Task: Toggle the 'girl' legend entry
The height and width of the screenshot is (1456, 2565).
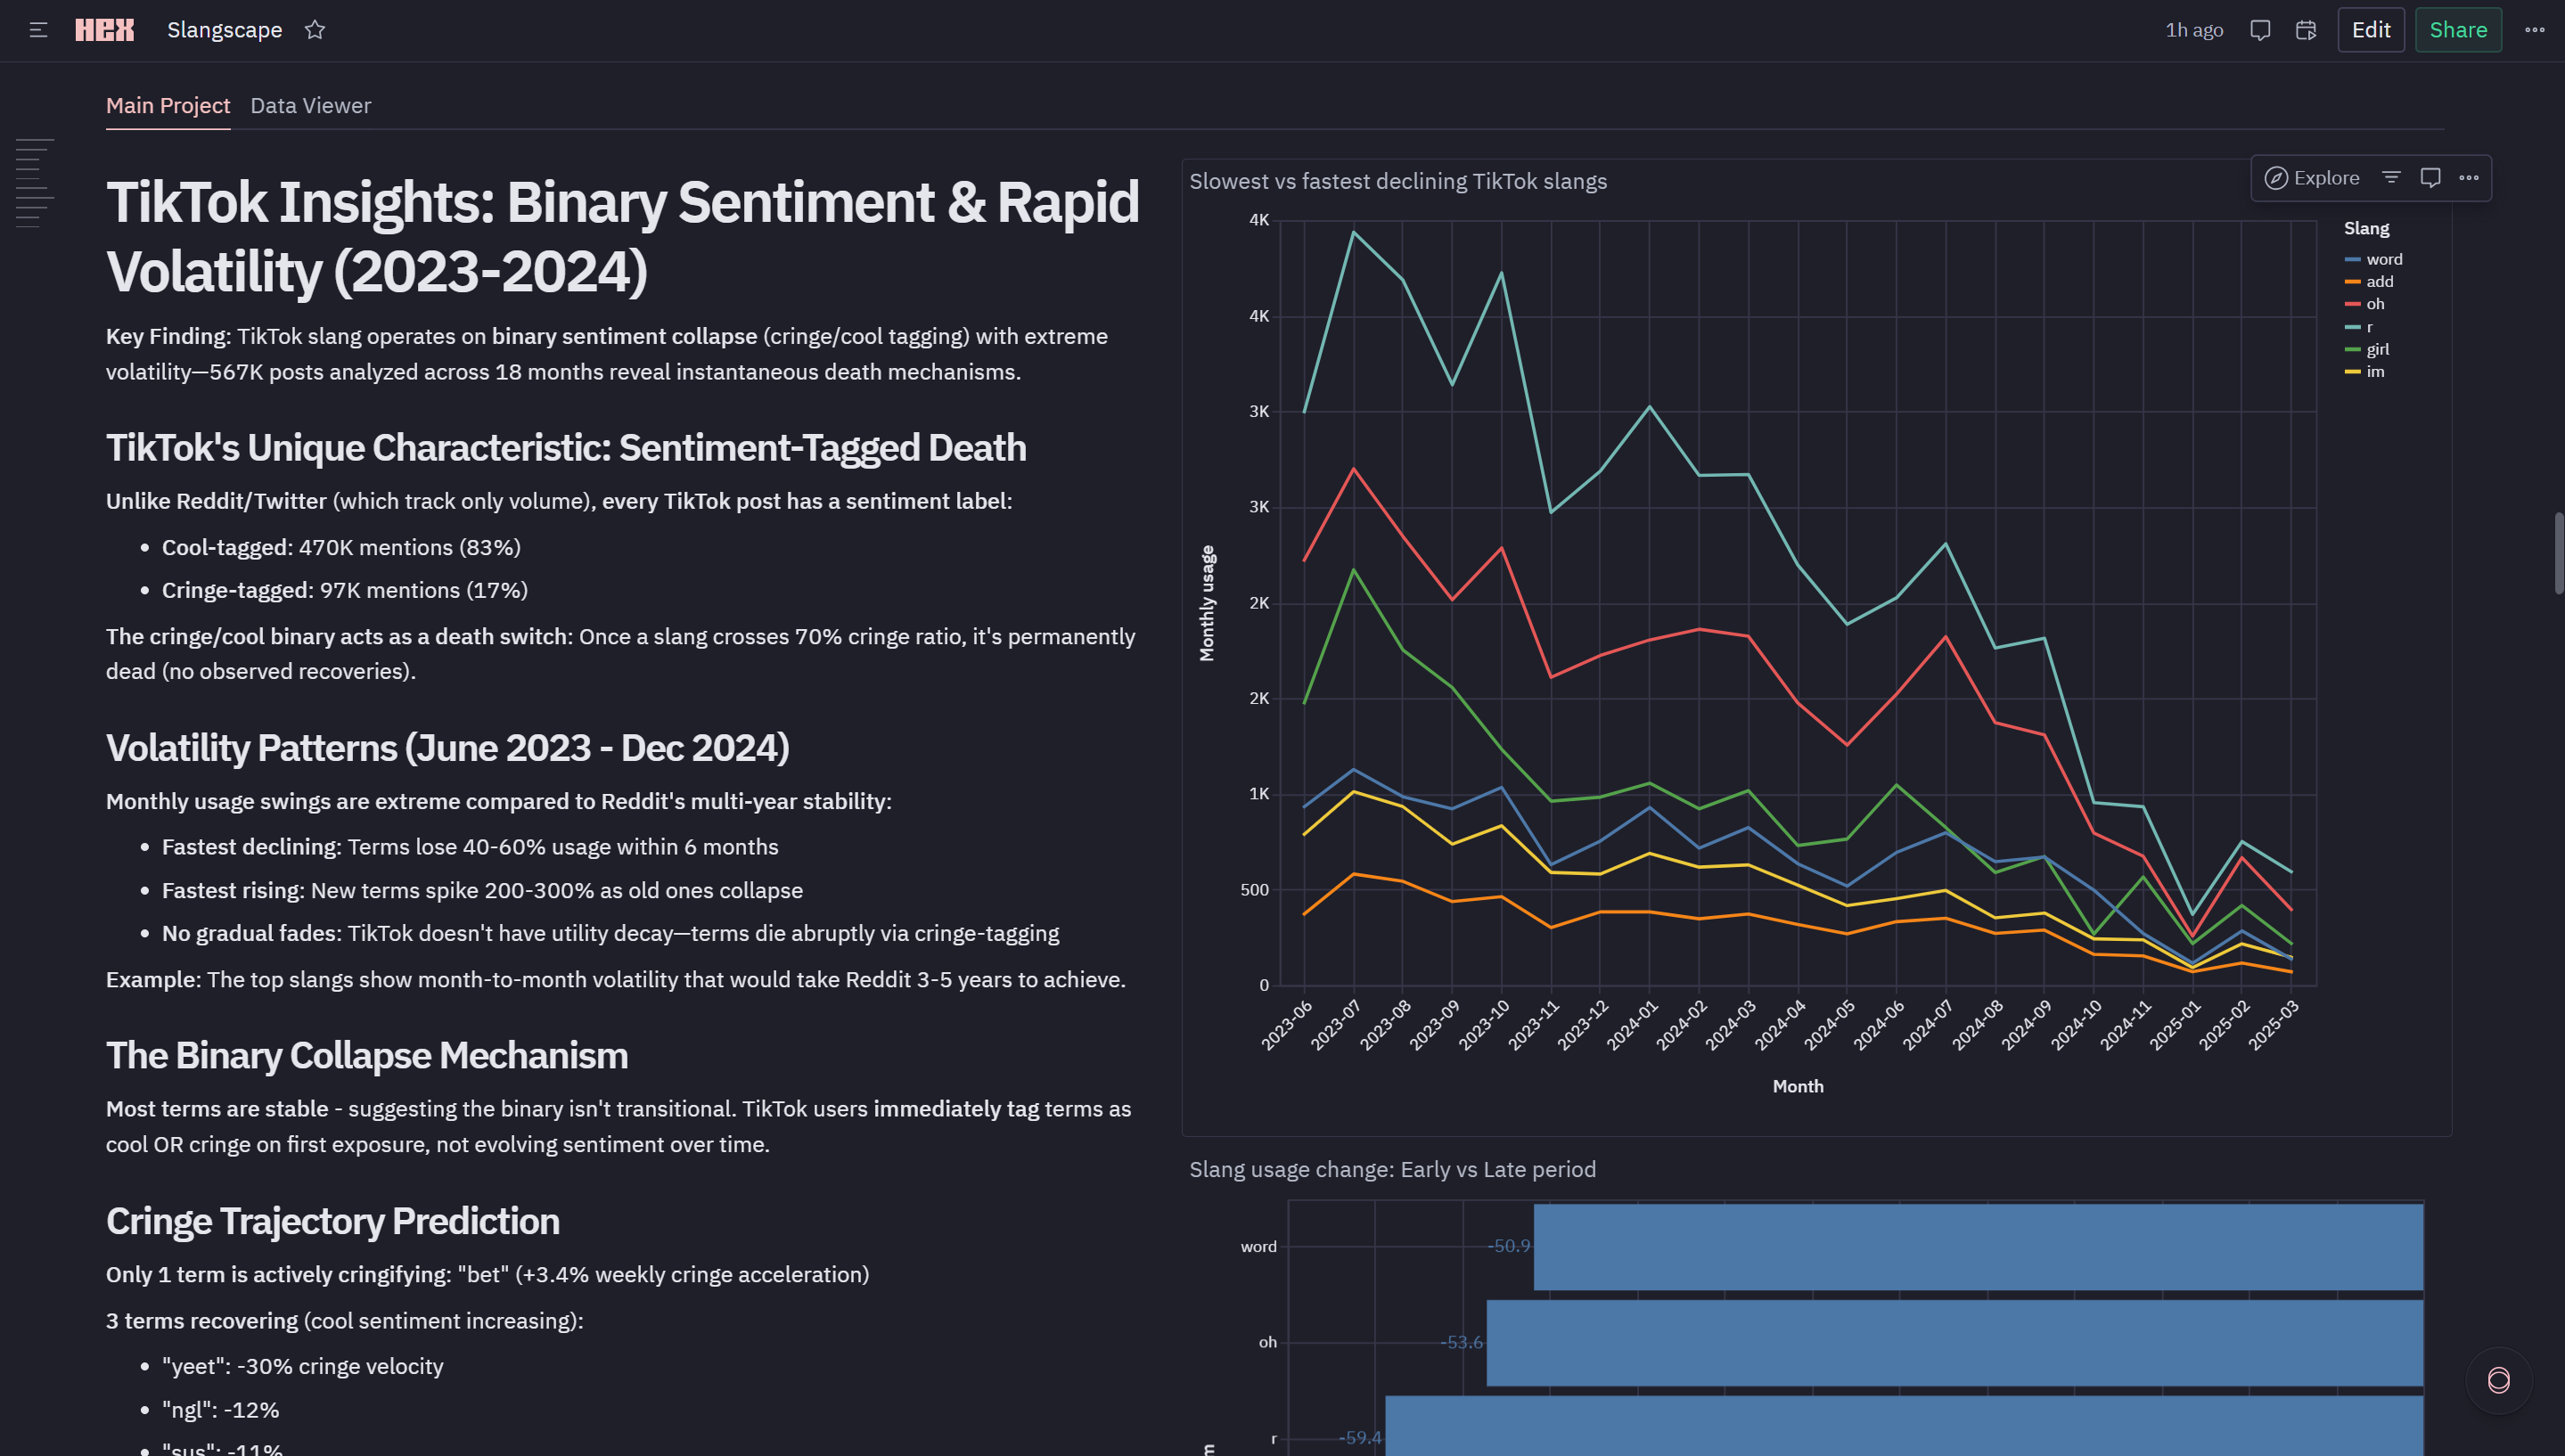Action: tap(2377, 349)
